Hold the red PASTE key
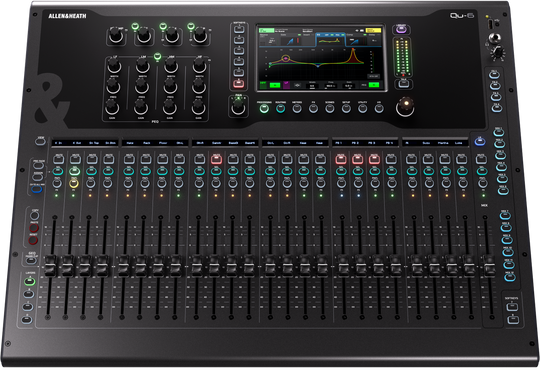 pyautogui.click(x=34, y=228)
